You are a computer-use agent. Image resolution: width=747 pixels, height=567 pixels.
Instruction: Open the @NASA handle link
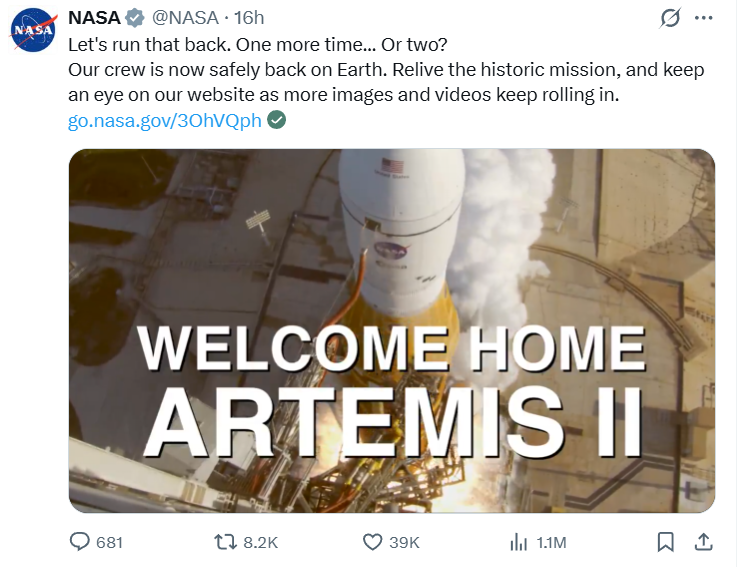[185, 18]
